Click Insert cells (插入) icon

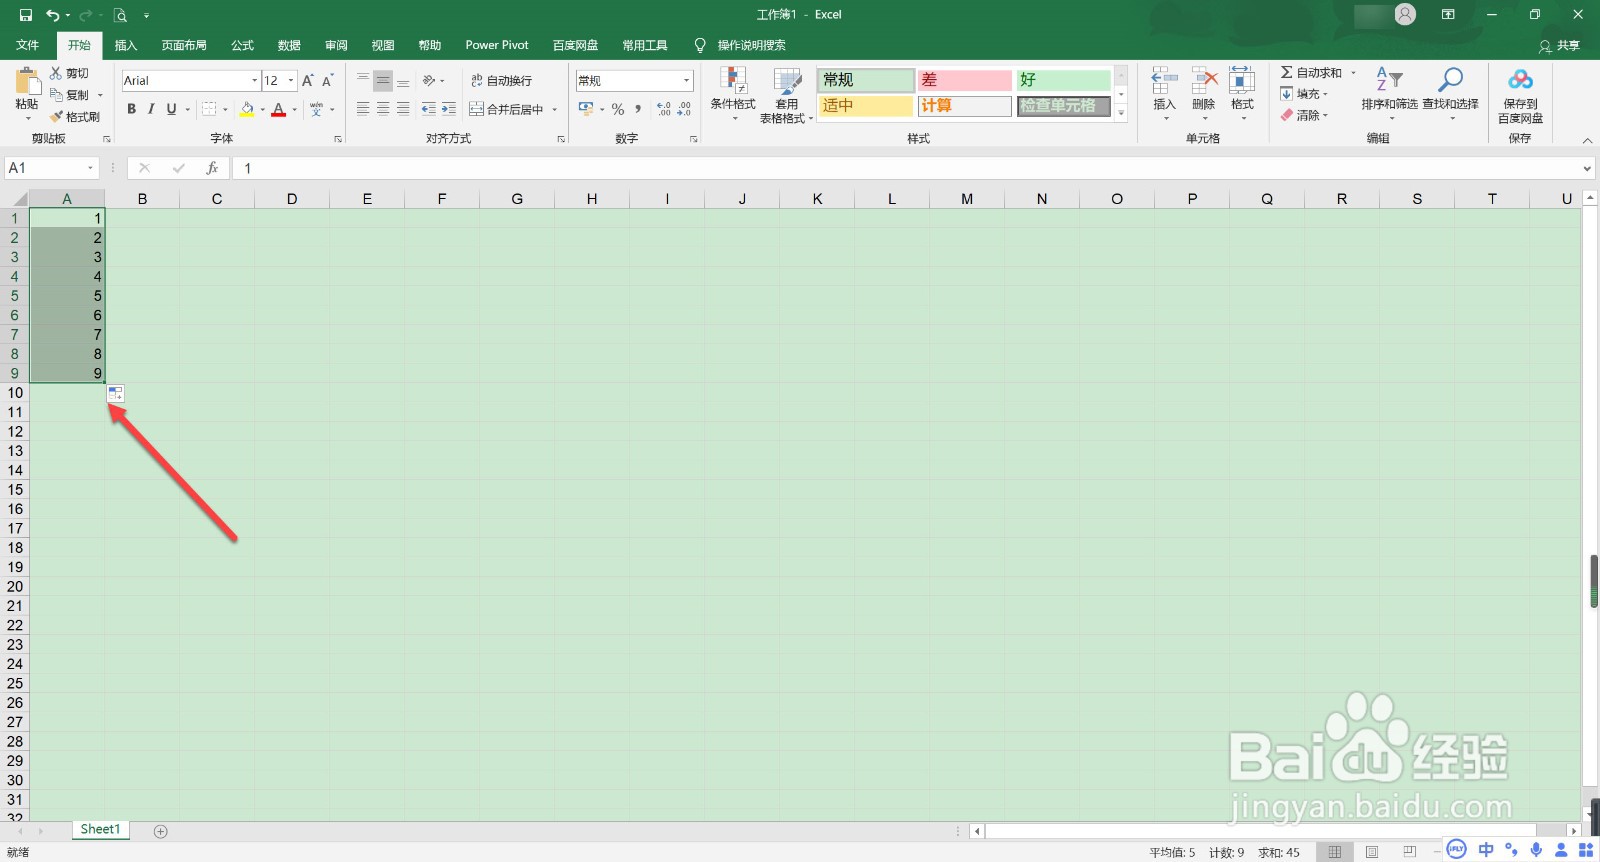1164,82
